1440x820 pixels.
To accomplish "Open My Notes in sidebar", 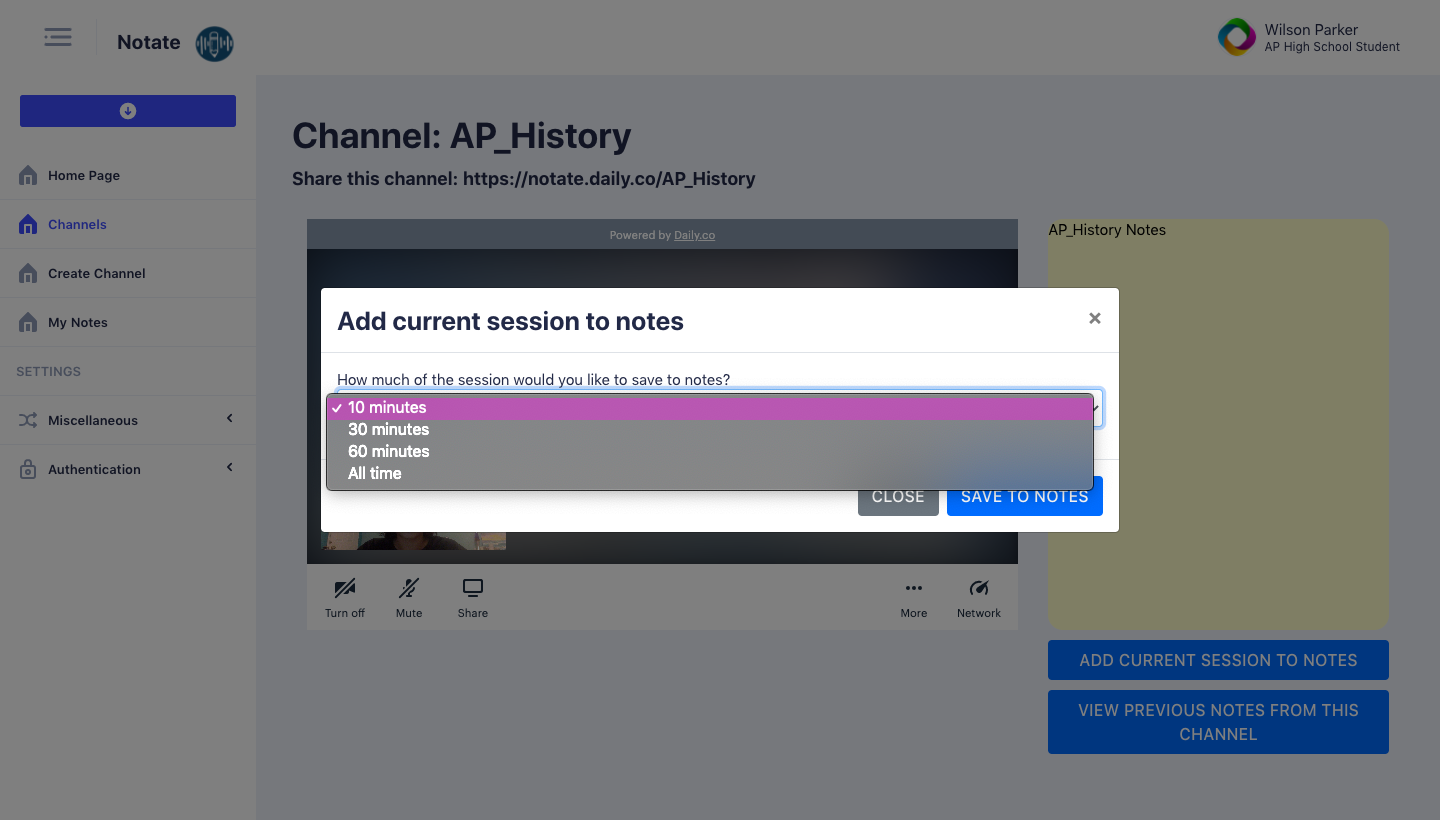I will pos(128,322).
